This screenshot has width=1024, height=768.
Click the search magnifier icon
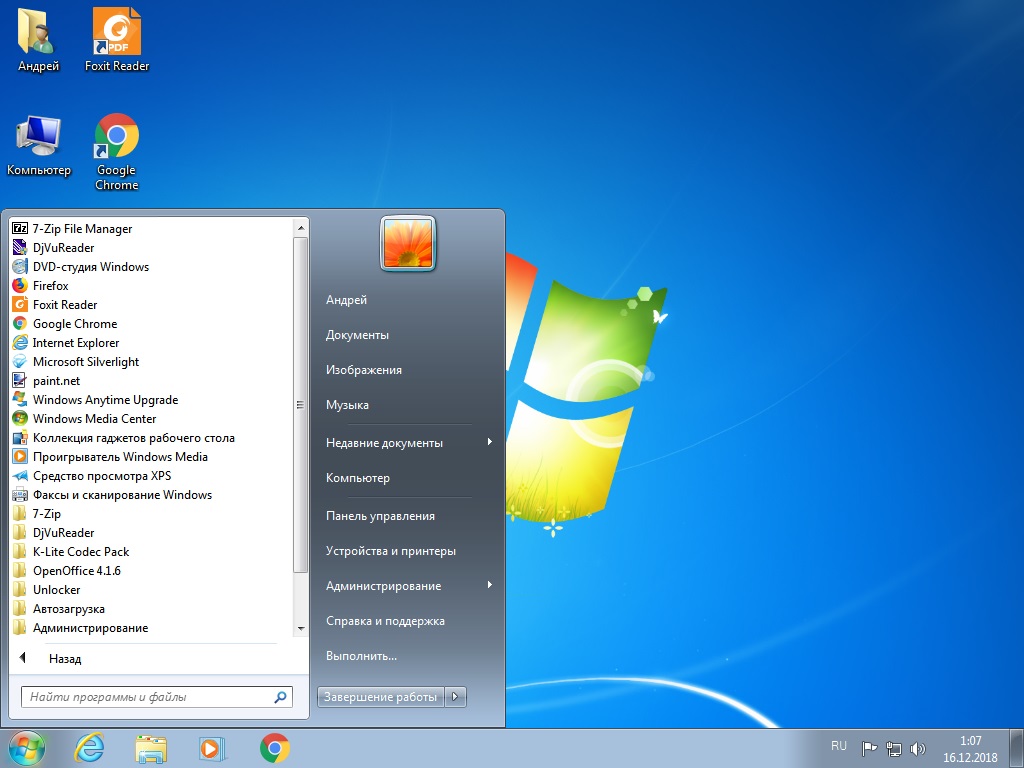point(280,697)
